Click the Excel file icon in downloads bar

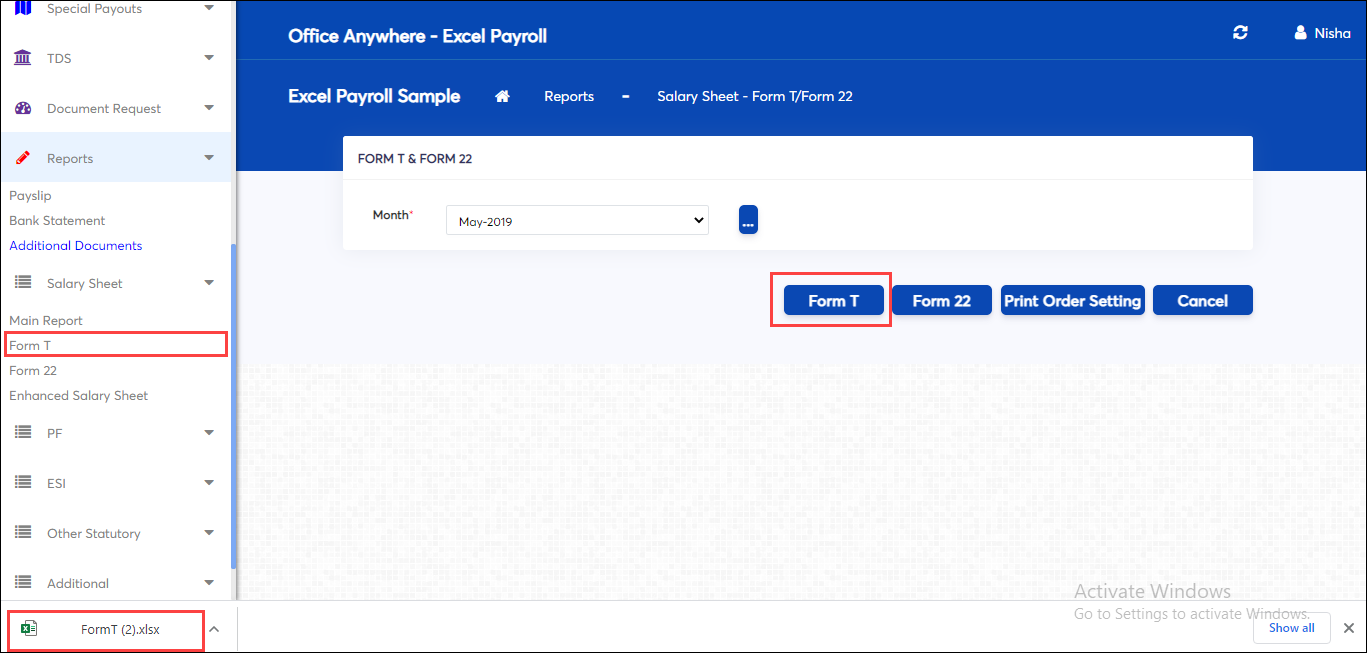click(30, 628)
